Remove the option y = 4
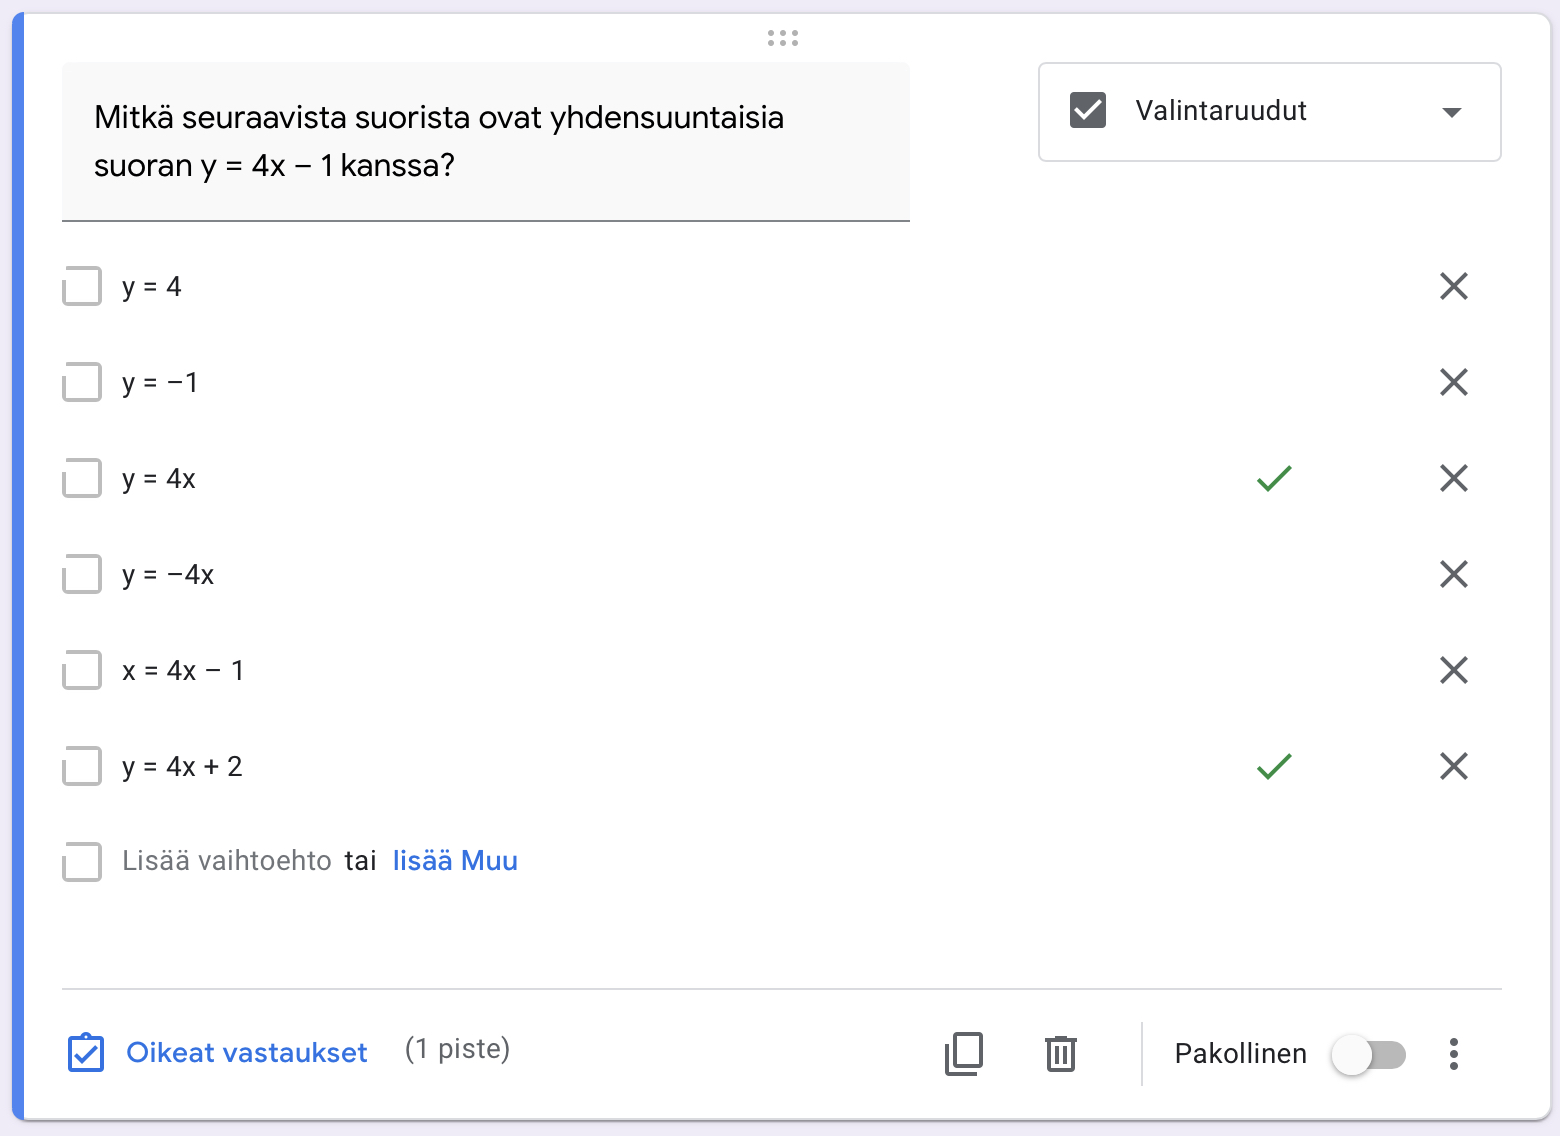Screen dimensions: 1560x1136 (1453, 287)
